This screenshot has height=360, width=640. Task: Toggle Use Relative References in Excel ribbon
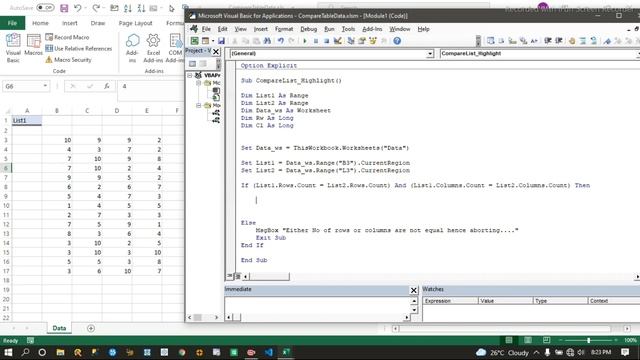[78, 49]
